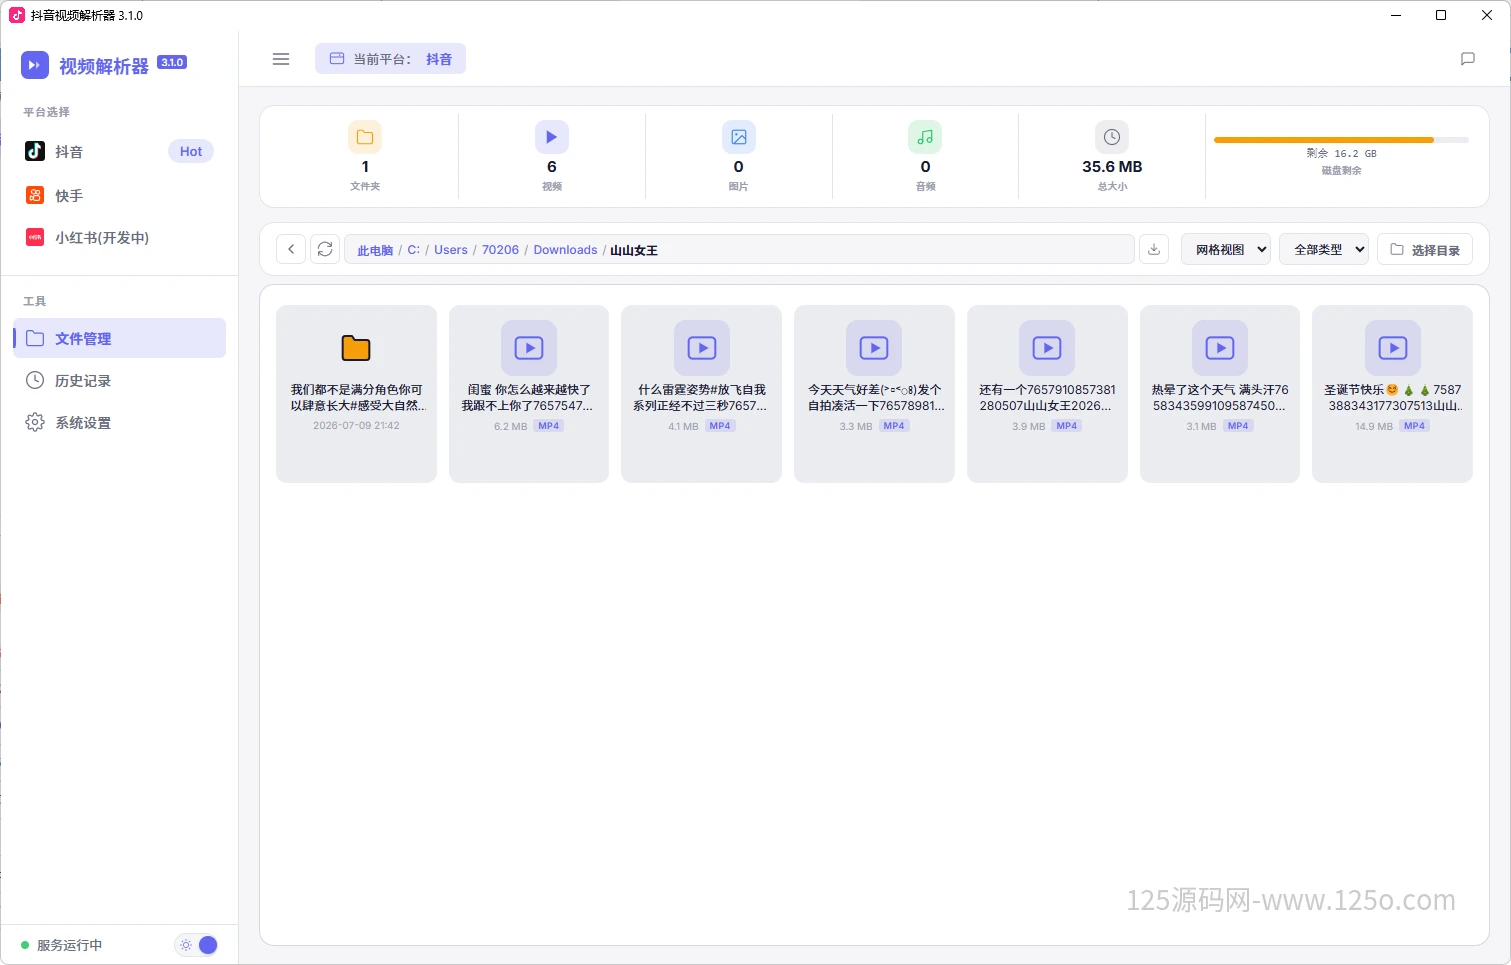Click the 3.1.0 version badge

pyautogui.click(x=172, y=62)
